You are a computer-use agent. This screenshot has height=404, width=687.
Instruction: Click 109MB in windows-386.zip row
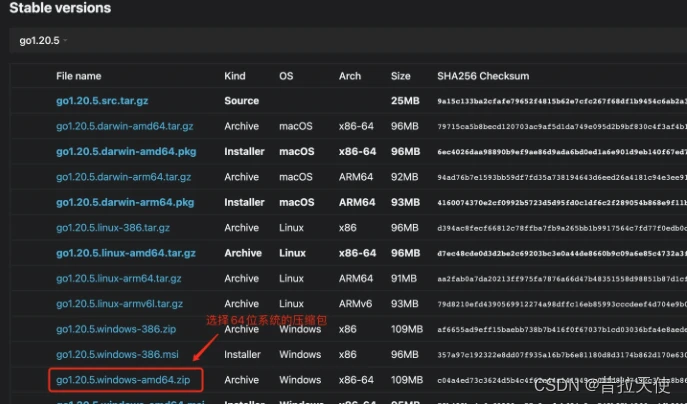(x=407, y=330)
